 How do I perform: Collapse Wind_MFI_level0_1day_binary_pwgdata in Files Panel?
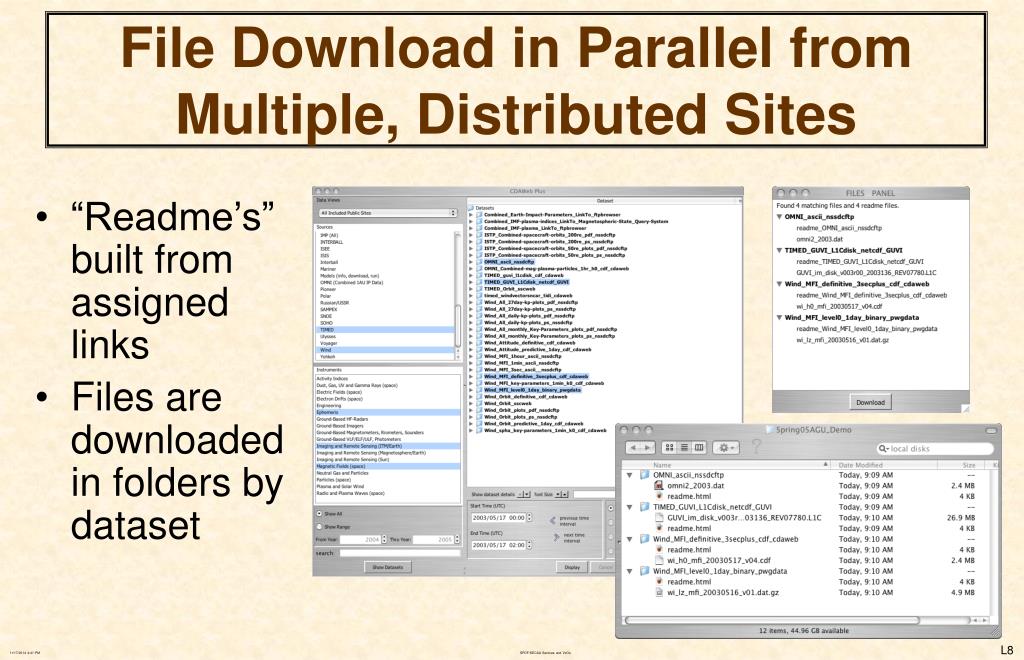tap(780, 317)
